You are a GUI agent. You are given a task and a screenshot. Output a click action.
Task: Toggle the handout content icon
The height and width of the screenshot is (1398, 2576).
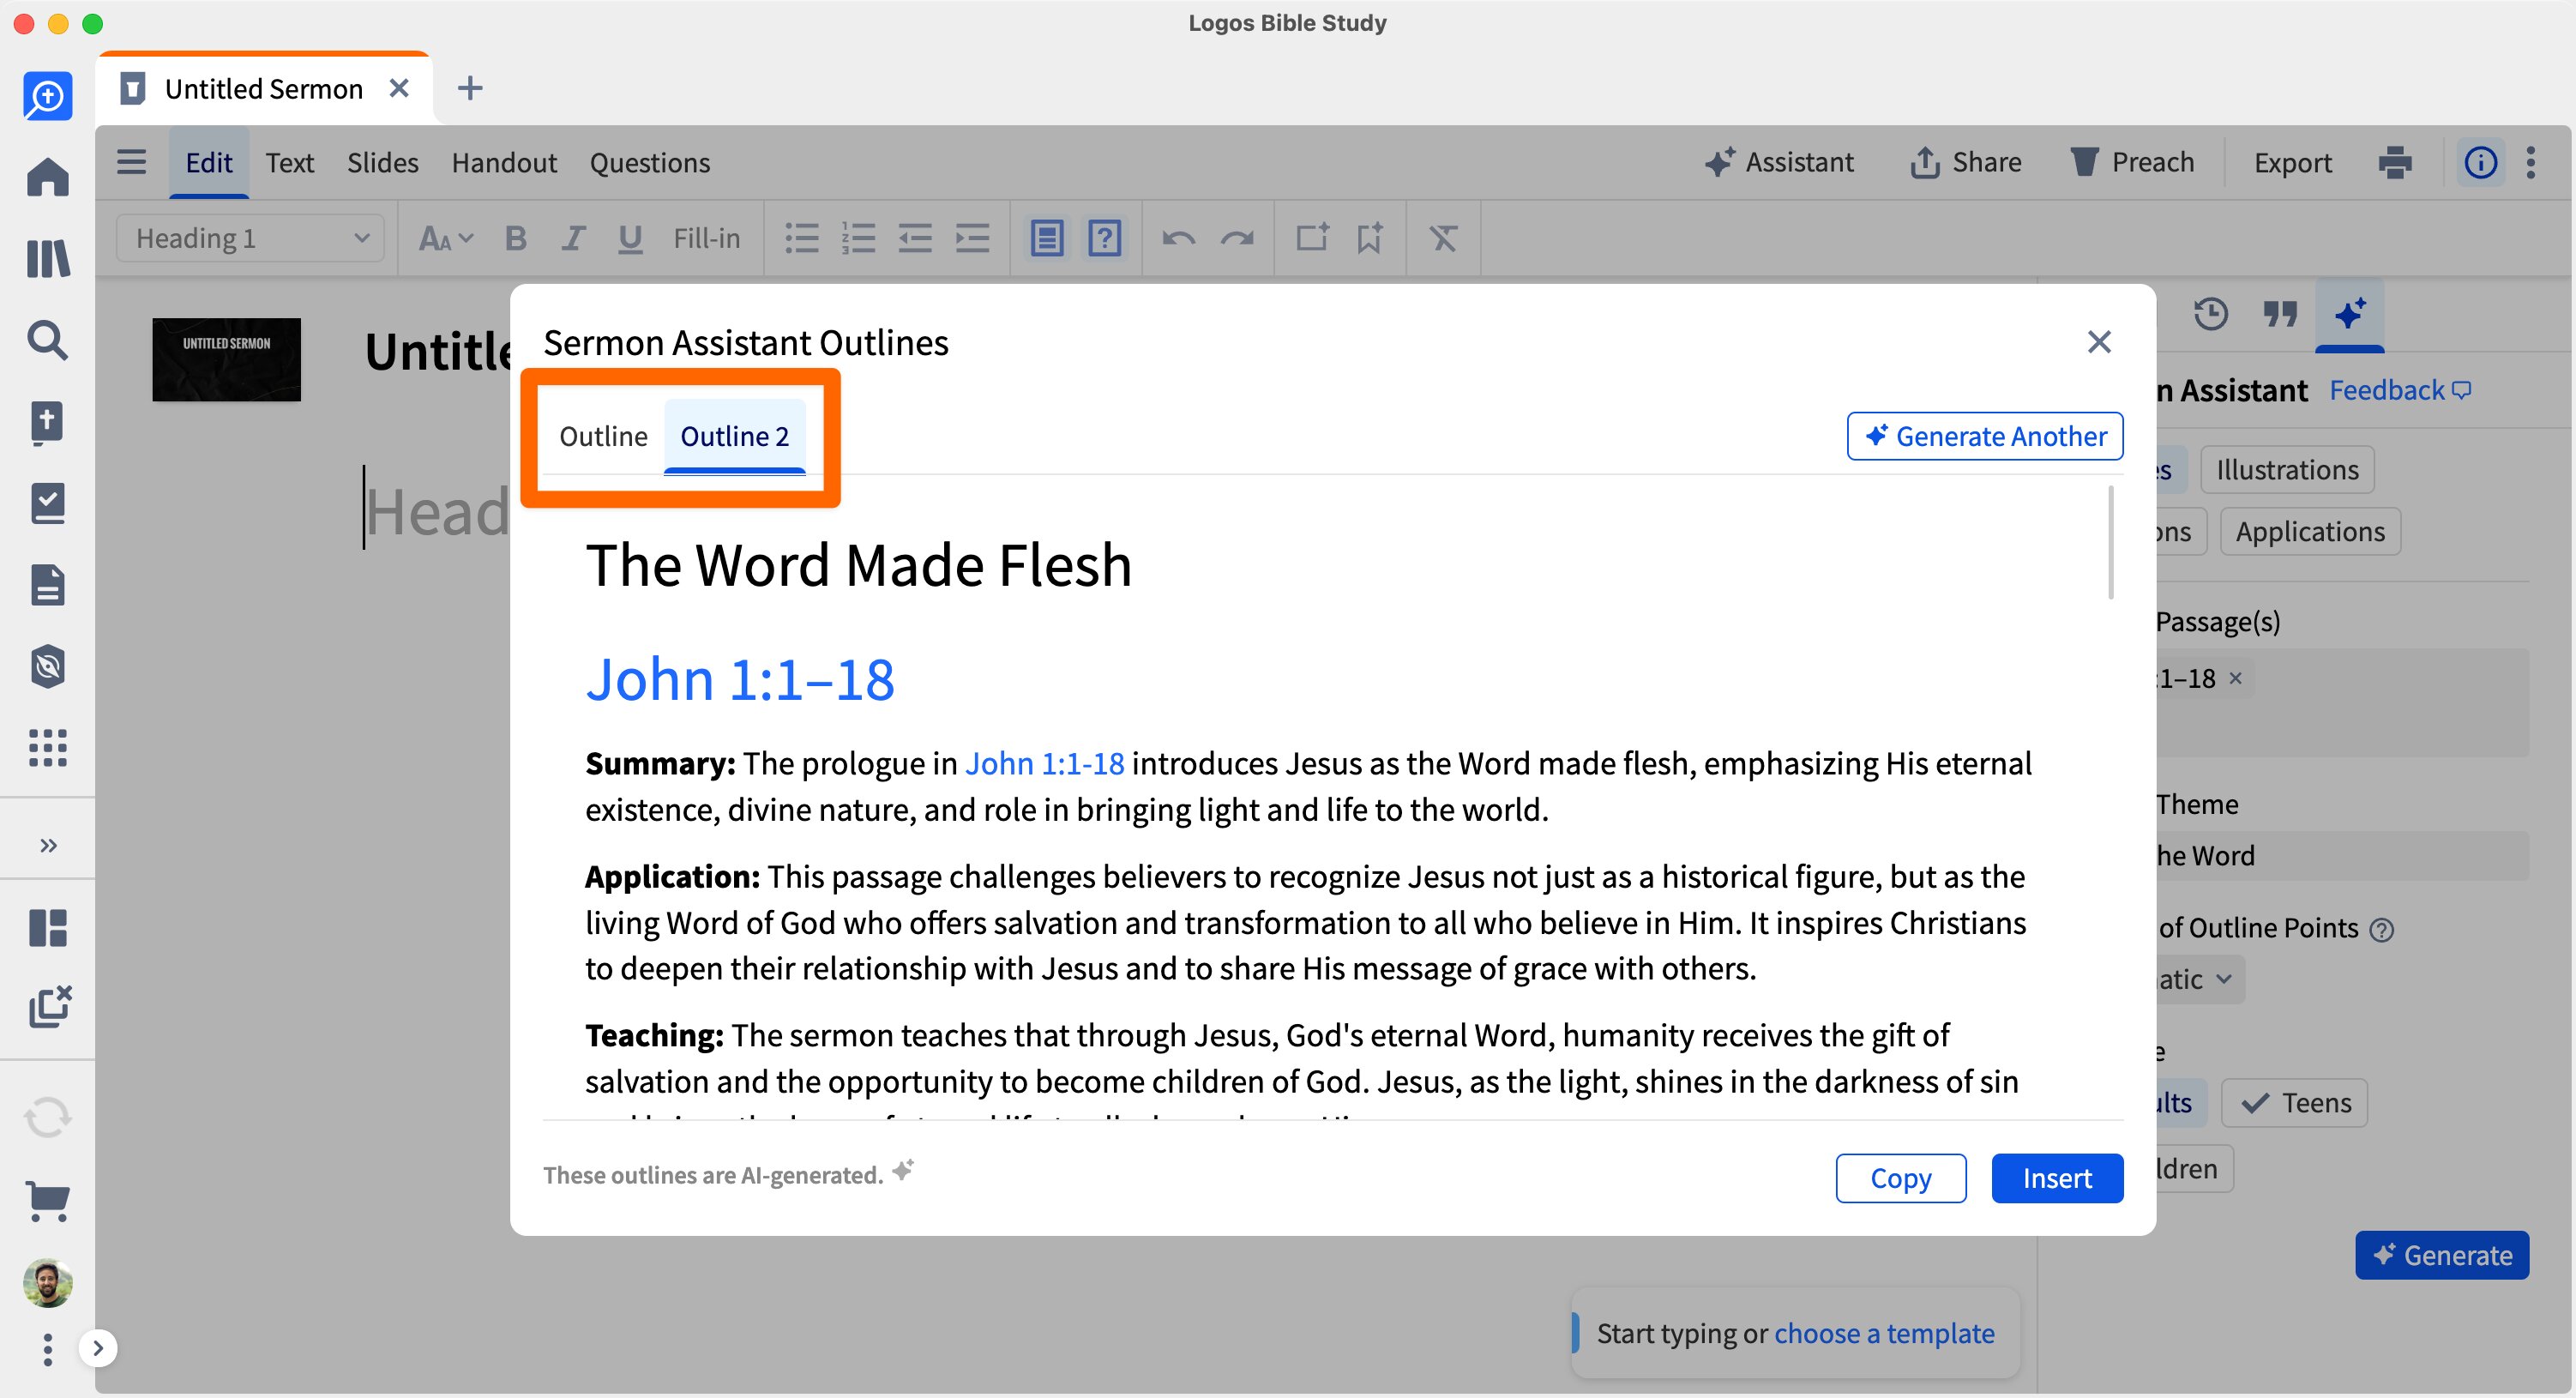coord(1046,238)
